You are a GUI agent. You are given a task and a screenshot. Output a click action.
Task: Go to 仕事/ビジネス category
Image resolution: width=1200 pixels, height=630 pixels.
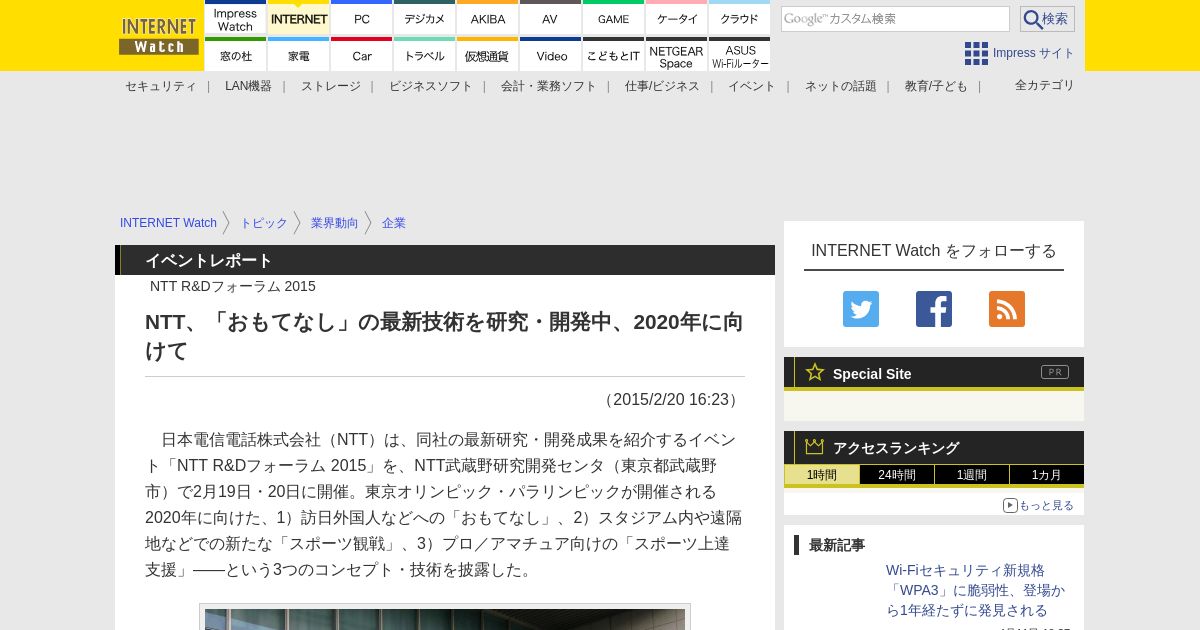663,86
